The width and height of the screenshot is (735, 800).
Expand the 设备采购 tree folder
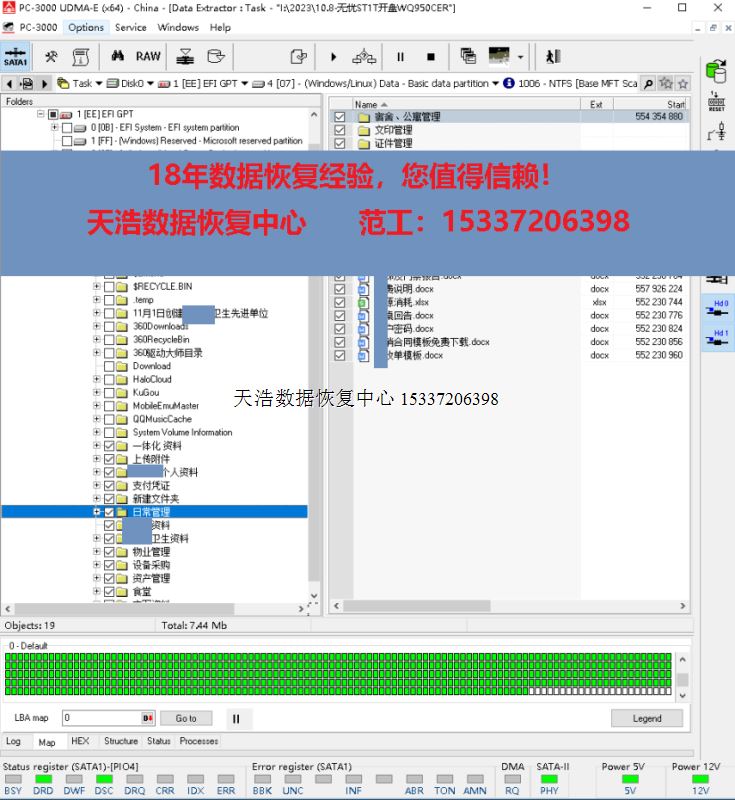(x=97, y=565)
